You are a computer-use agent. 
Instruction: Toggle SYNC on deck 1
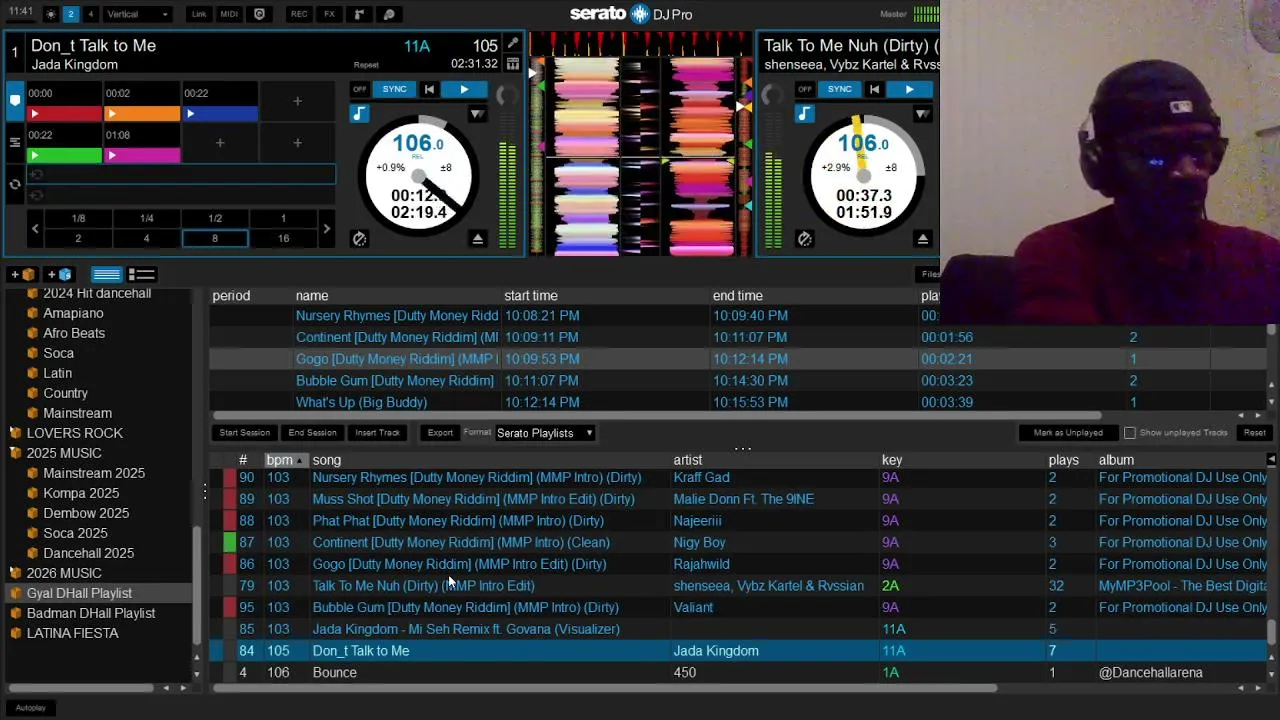pyautogui.click(x=394, y=89)
